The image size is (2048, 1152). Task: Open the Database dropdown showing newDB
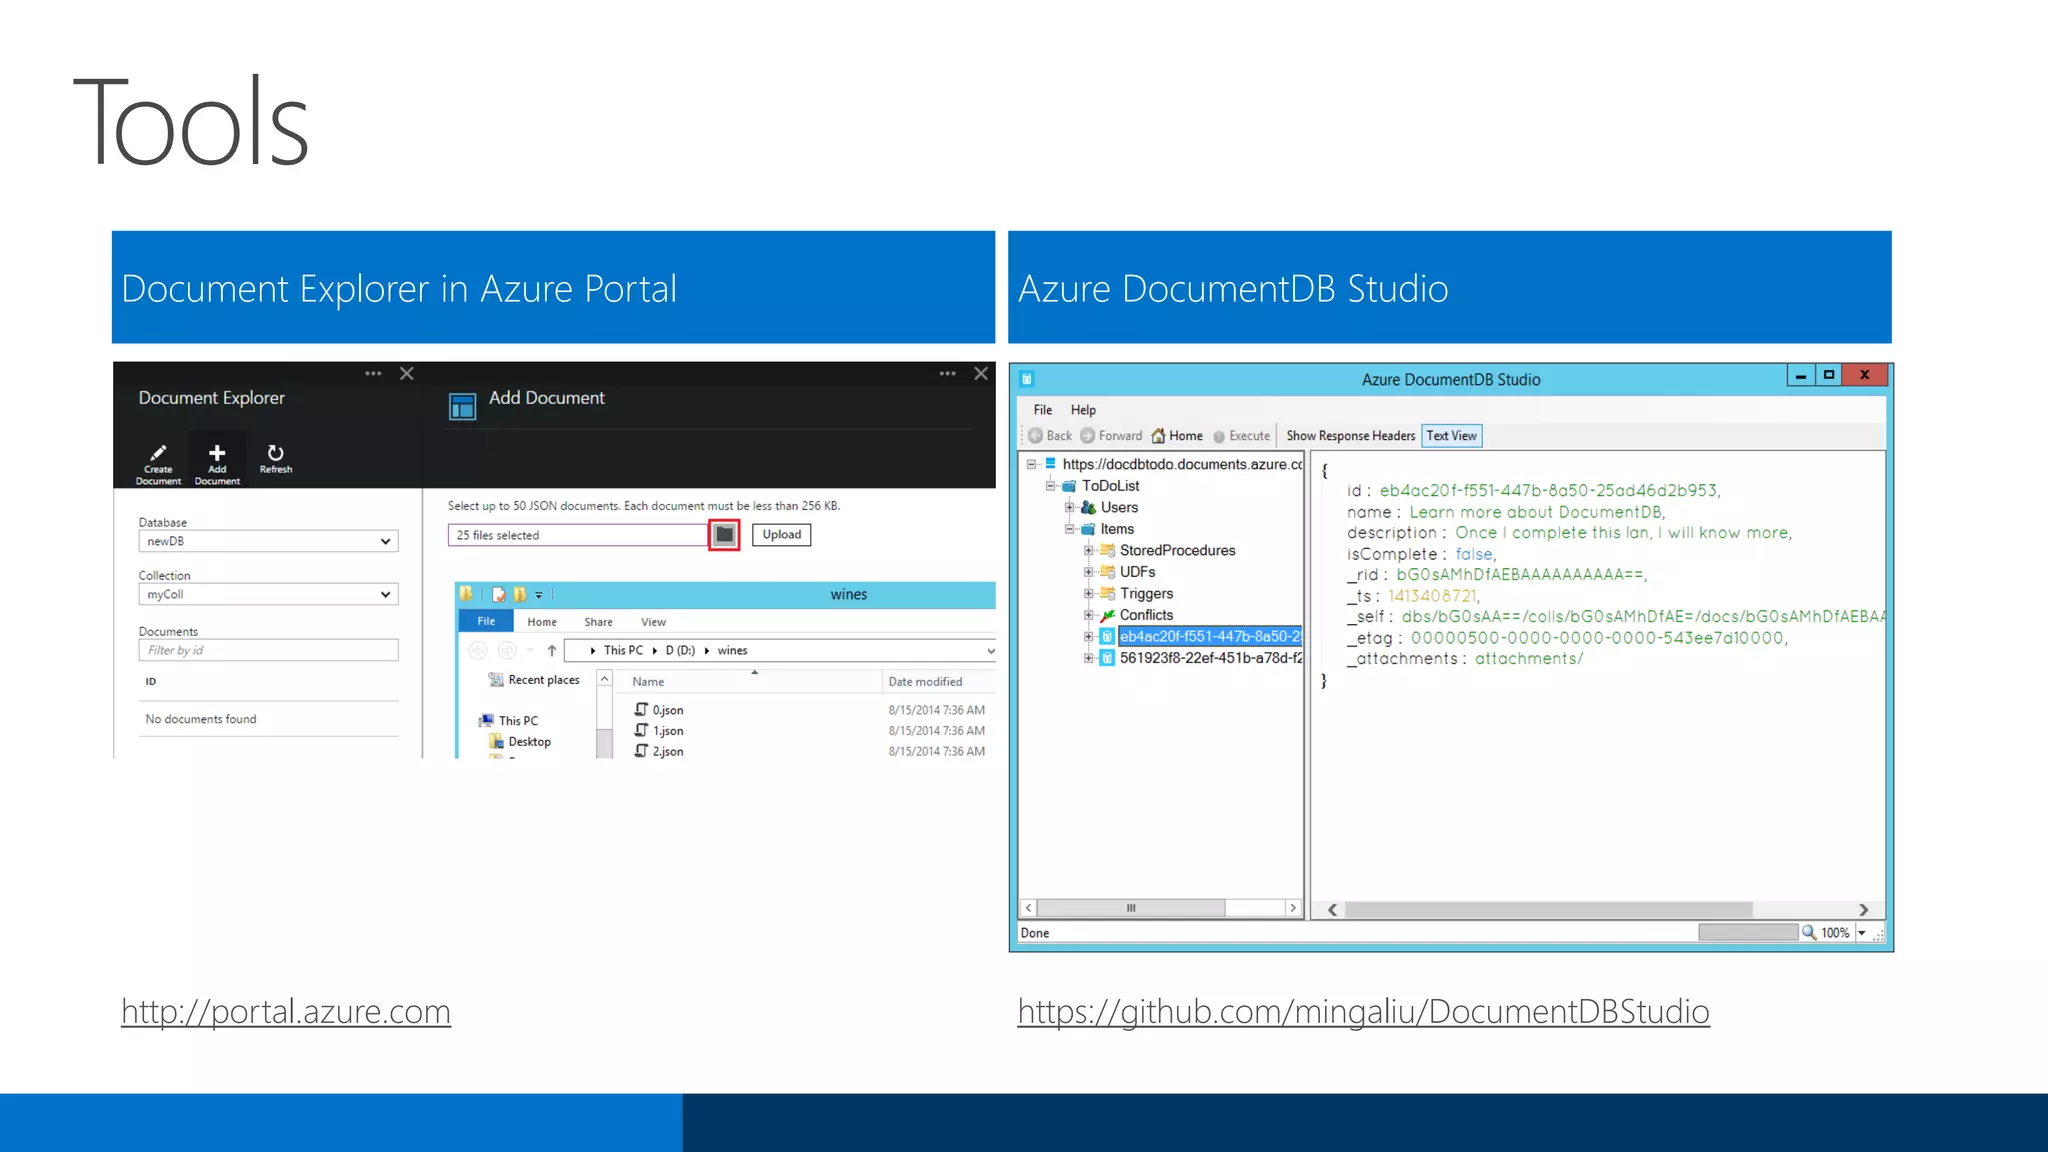[x=268, y=541]
